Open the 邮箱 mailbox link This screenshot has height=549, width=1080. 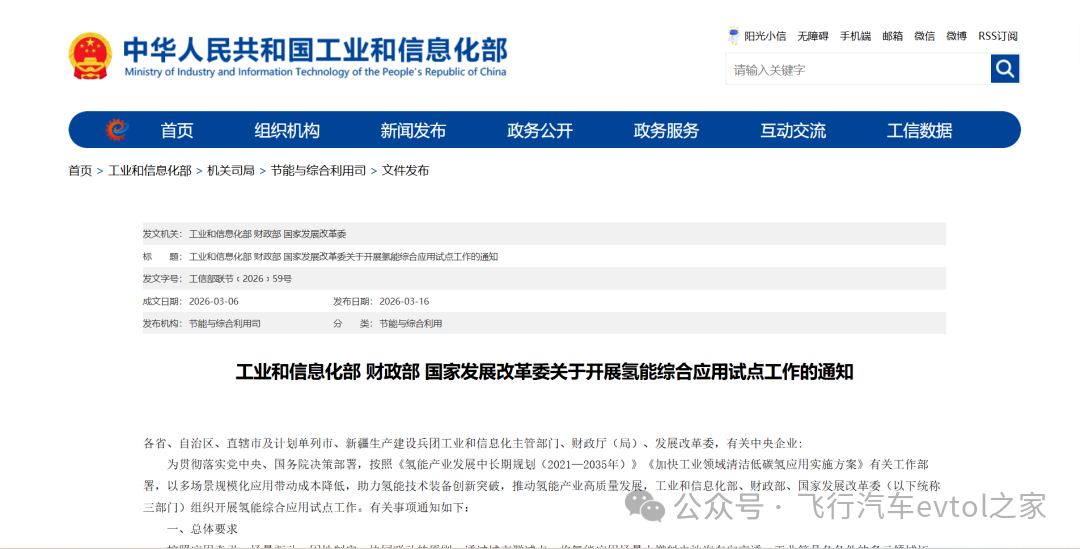pos(892,36)
